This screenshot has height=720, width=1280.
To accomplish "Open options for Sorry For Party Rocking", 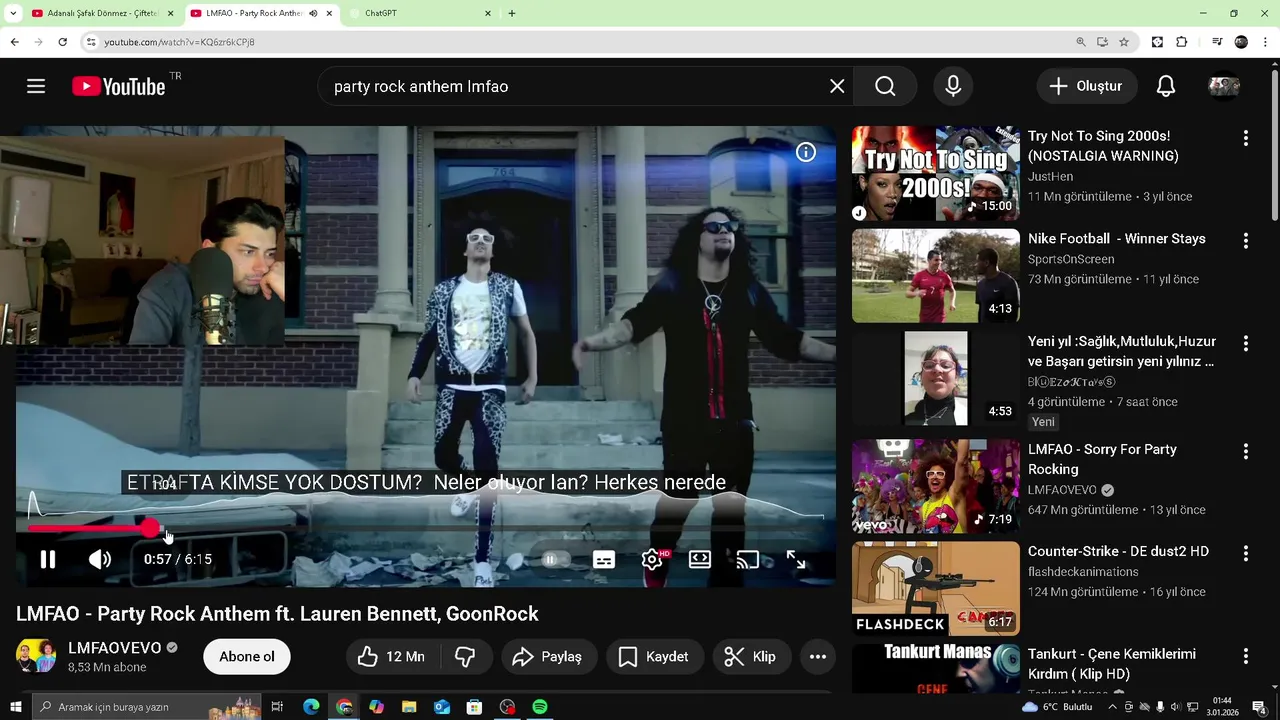I will 1245,452.
